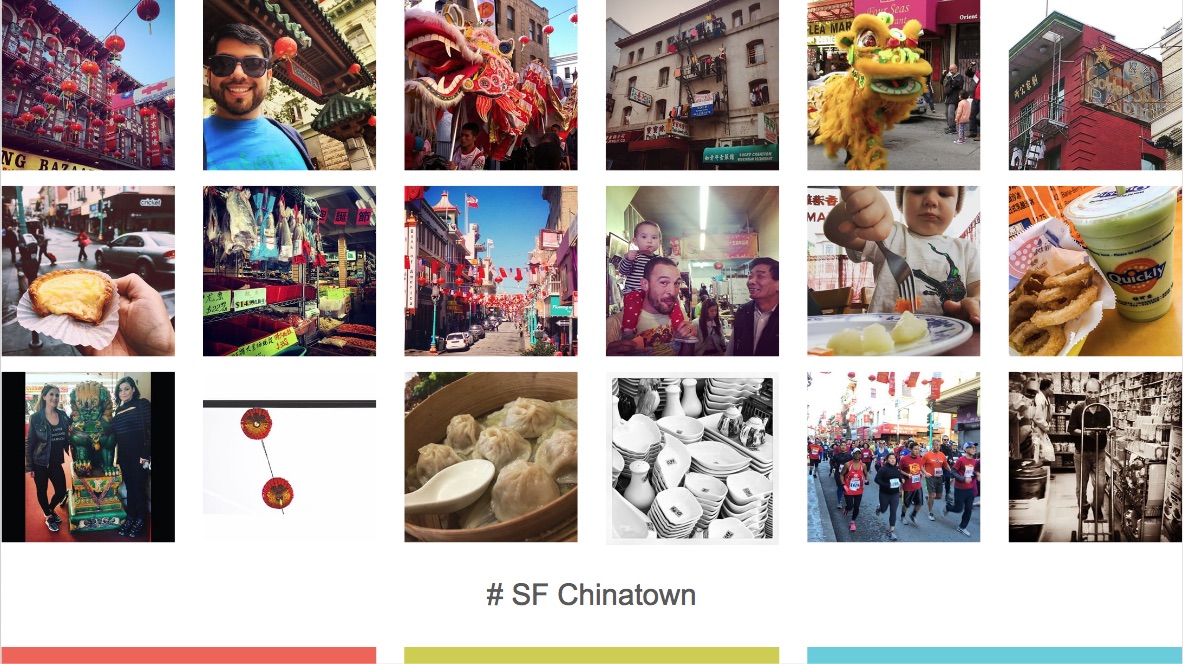Viewport: 1183px width, 664px height.
Task: Click the olive-green color bar
Action: pyautogui.click(x=592, y=655)
